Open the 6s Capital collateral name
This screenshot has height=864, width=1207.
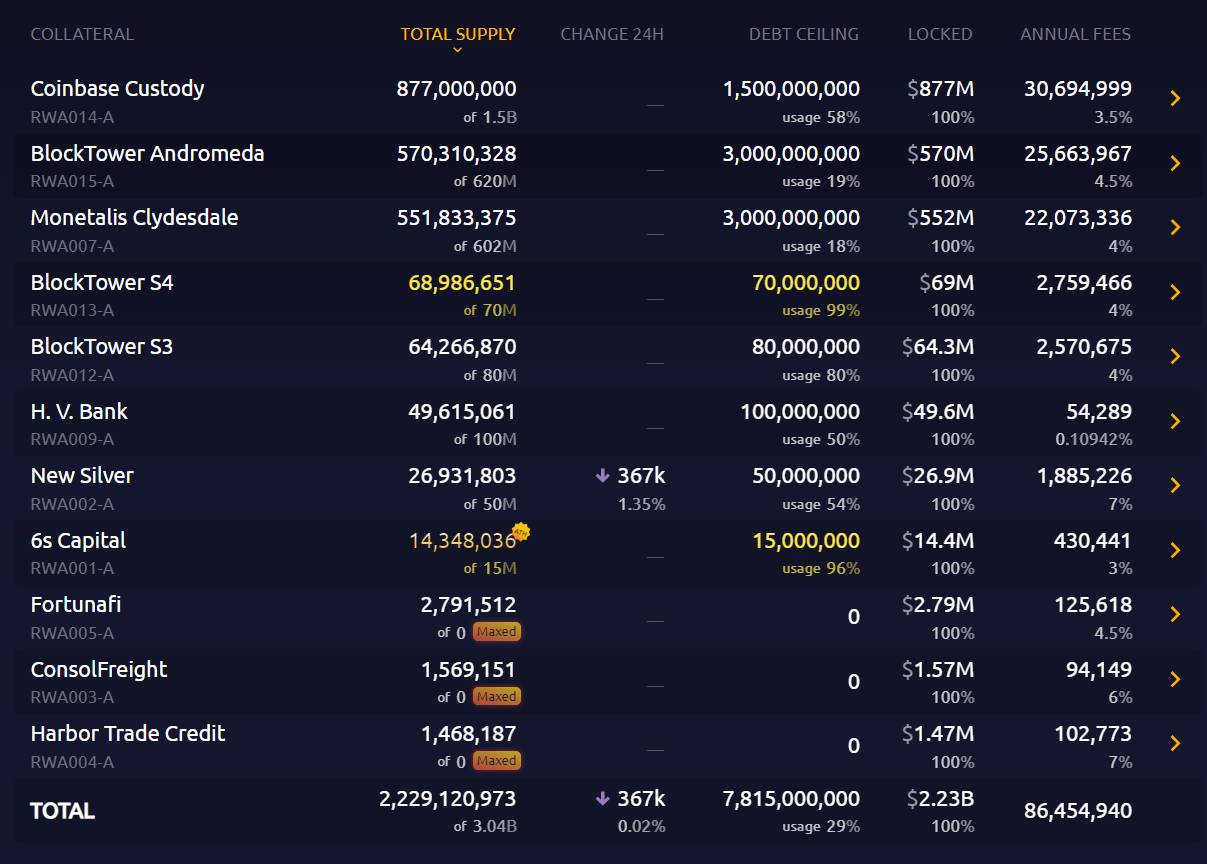pyautogui.click(x=78, y=541)
